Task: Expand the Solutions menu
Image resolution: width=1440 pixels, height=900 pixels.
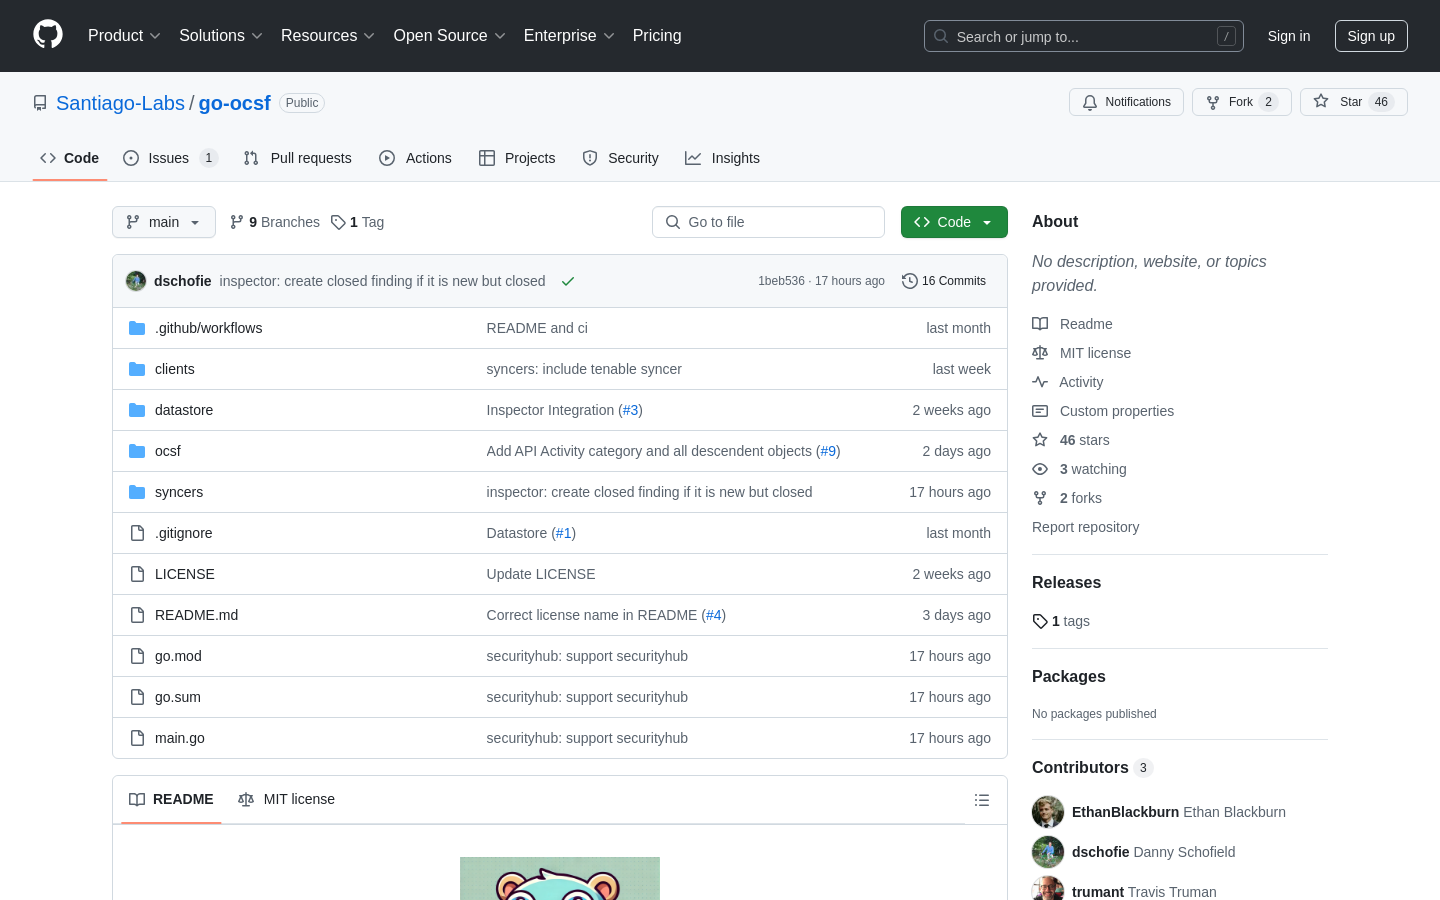Action: (x=221, y=36)
